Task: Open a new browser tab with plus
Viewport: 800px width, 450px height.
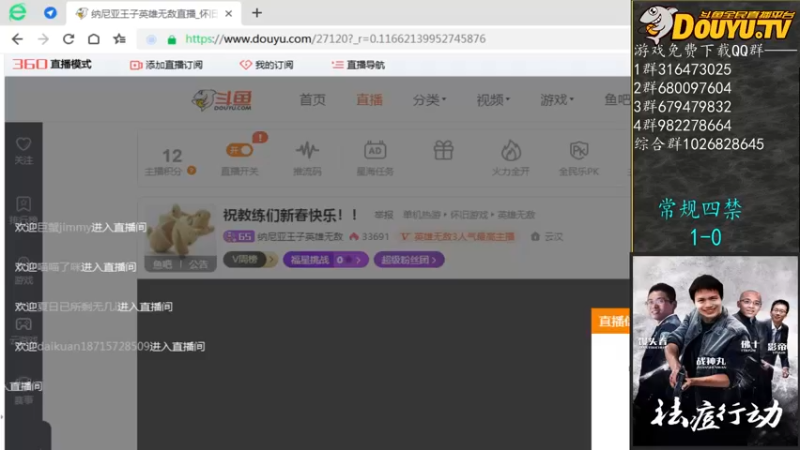Action: coord(257,13)
